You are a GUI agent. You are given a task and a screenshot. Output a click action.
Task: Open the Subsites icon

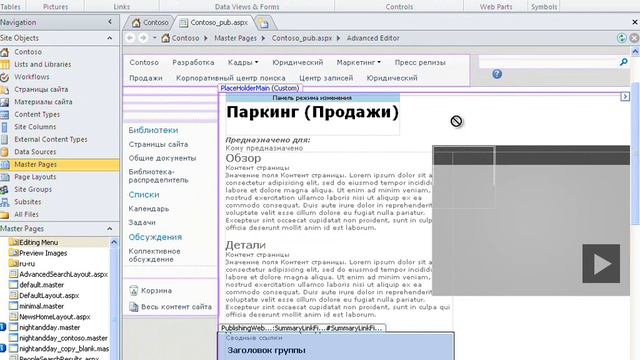click(4, 202)
